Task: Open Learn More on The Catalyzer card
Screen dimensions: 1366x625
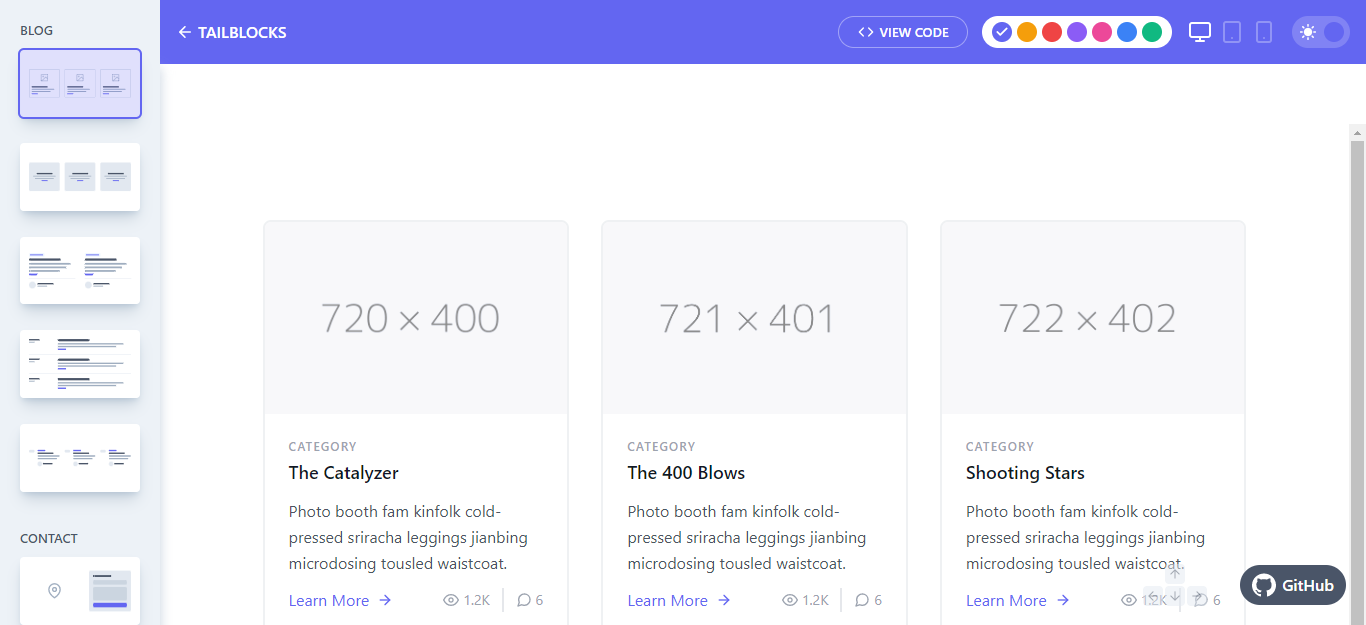Action: pos(329,600)
